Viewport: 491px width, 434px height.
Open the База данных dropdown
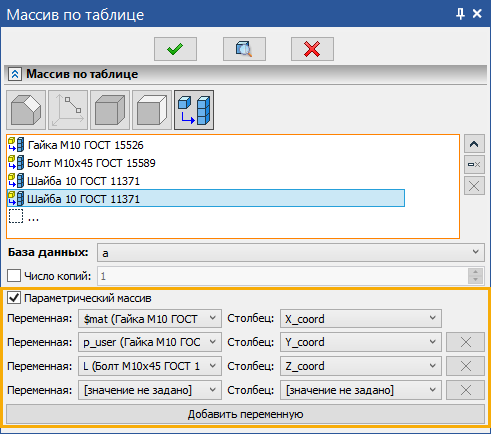coord(291,253)
